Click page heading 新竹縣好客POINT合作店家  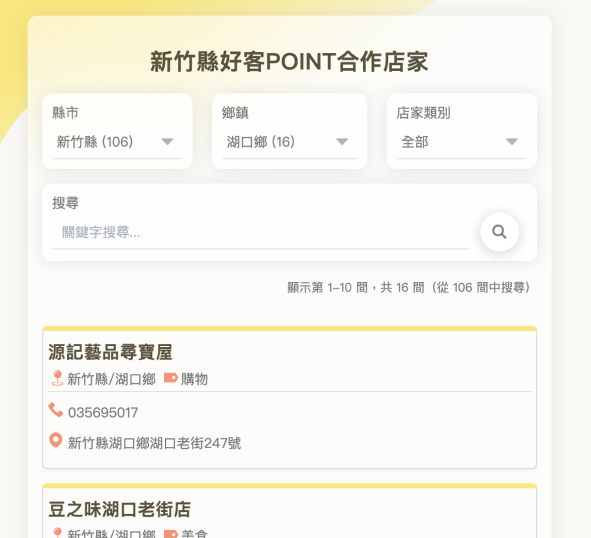pos(289,61)
